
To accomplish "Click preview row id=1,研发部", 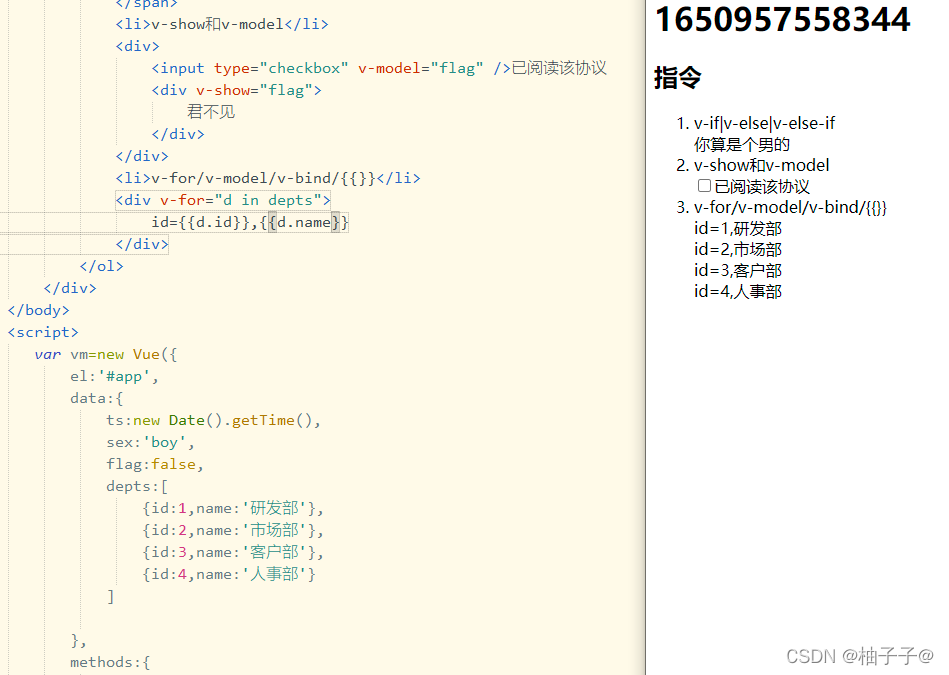I will [x=738, y=229].
